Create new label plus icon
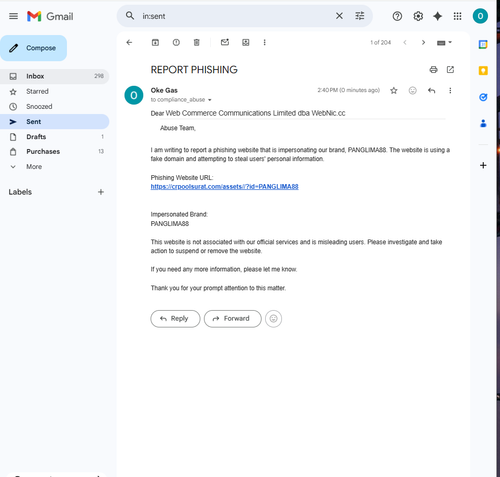 pos(101,192)
